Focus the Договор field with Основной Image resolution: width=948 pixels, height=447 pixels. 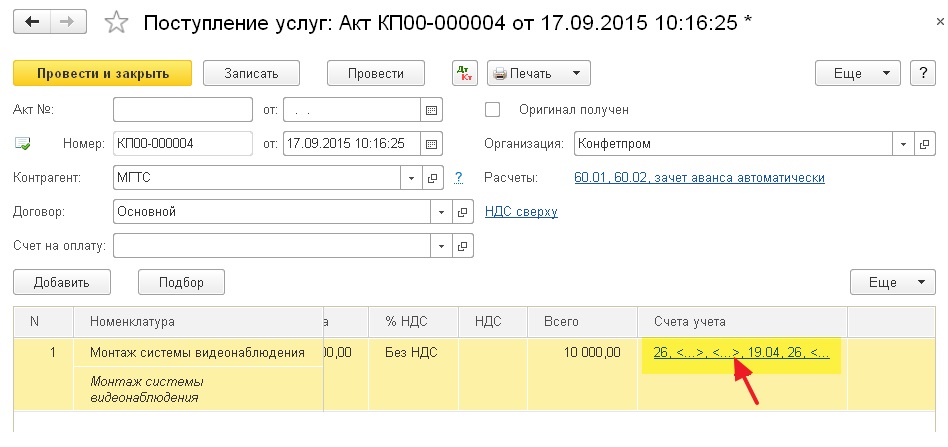(272, 212)
